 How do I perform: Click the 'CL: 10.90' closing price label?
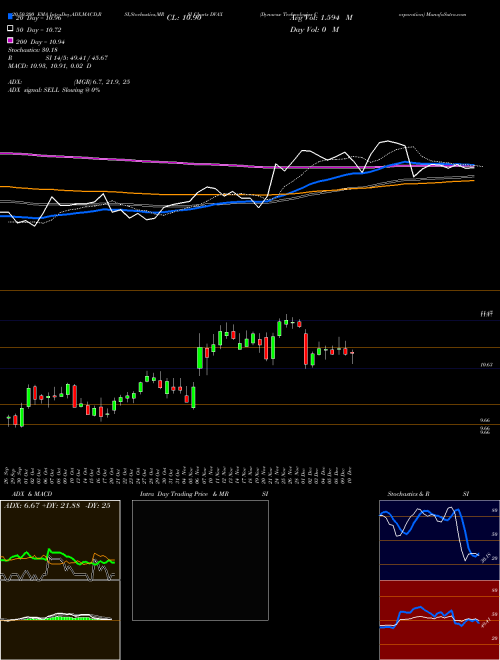[x=184, y=18]
